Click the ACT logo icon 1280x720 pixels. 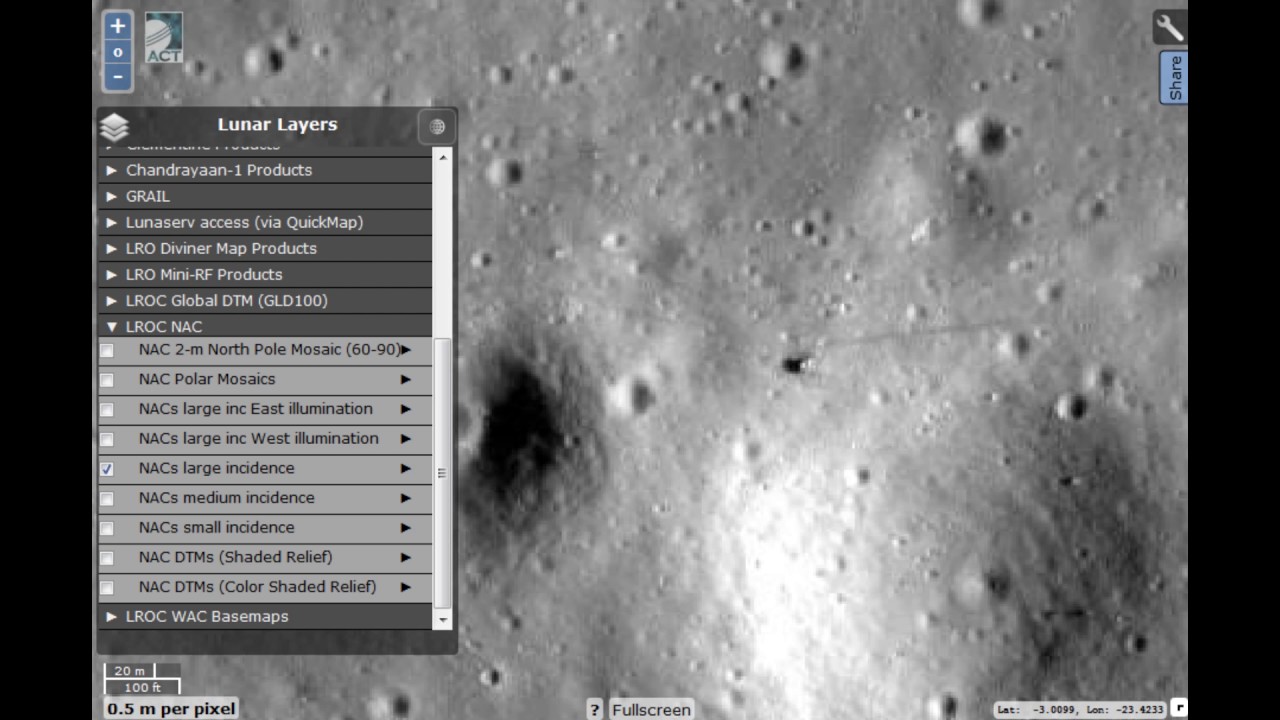coord(164,38)
